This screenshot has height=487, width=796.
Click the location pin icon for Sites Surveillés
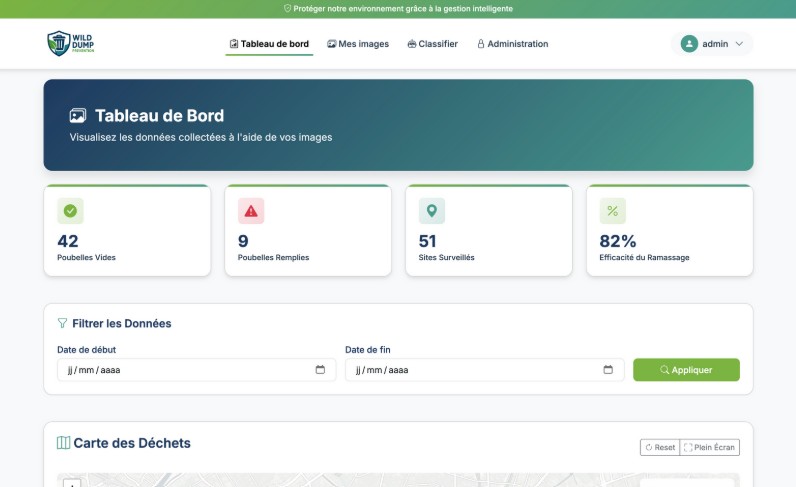point(432,211)
